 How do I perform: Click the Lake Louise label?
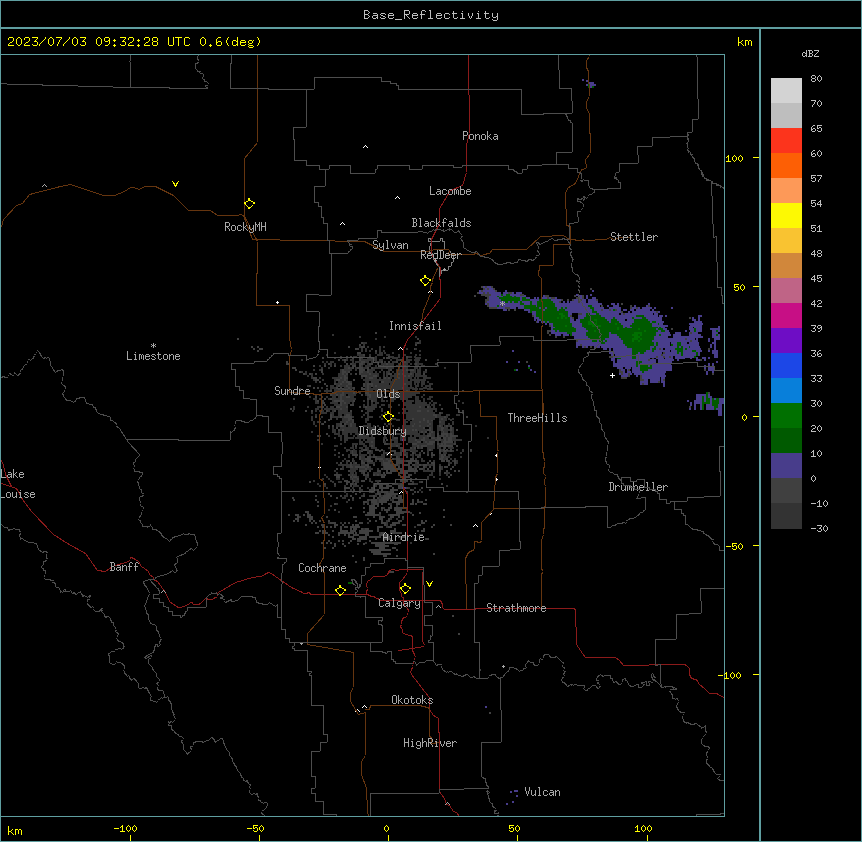coord(18,484)
